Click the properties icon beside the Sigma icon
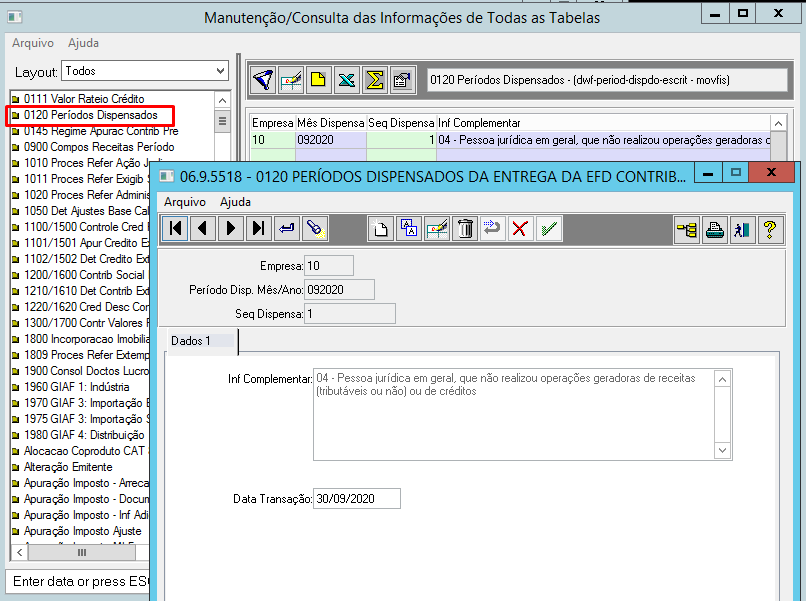This screenshot has height=601, width=806. 402,80
